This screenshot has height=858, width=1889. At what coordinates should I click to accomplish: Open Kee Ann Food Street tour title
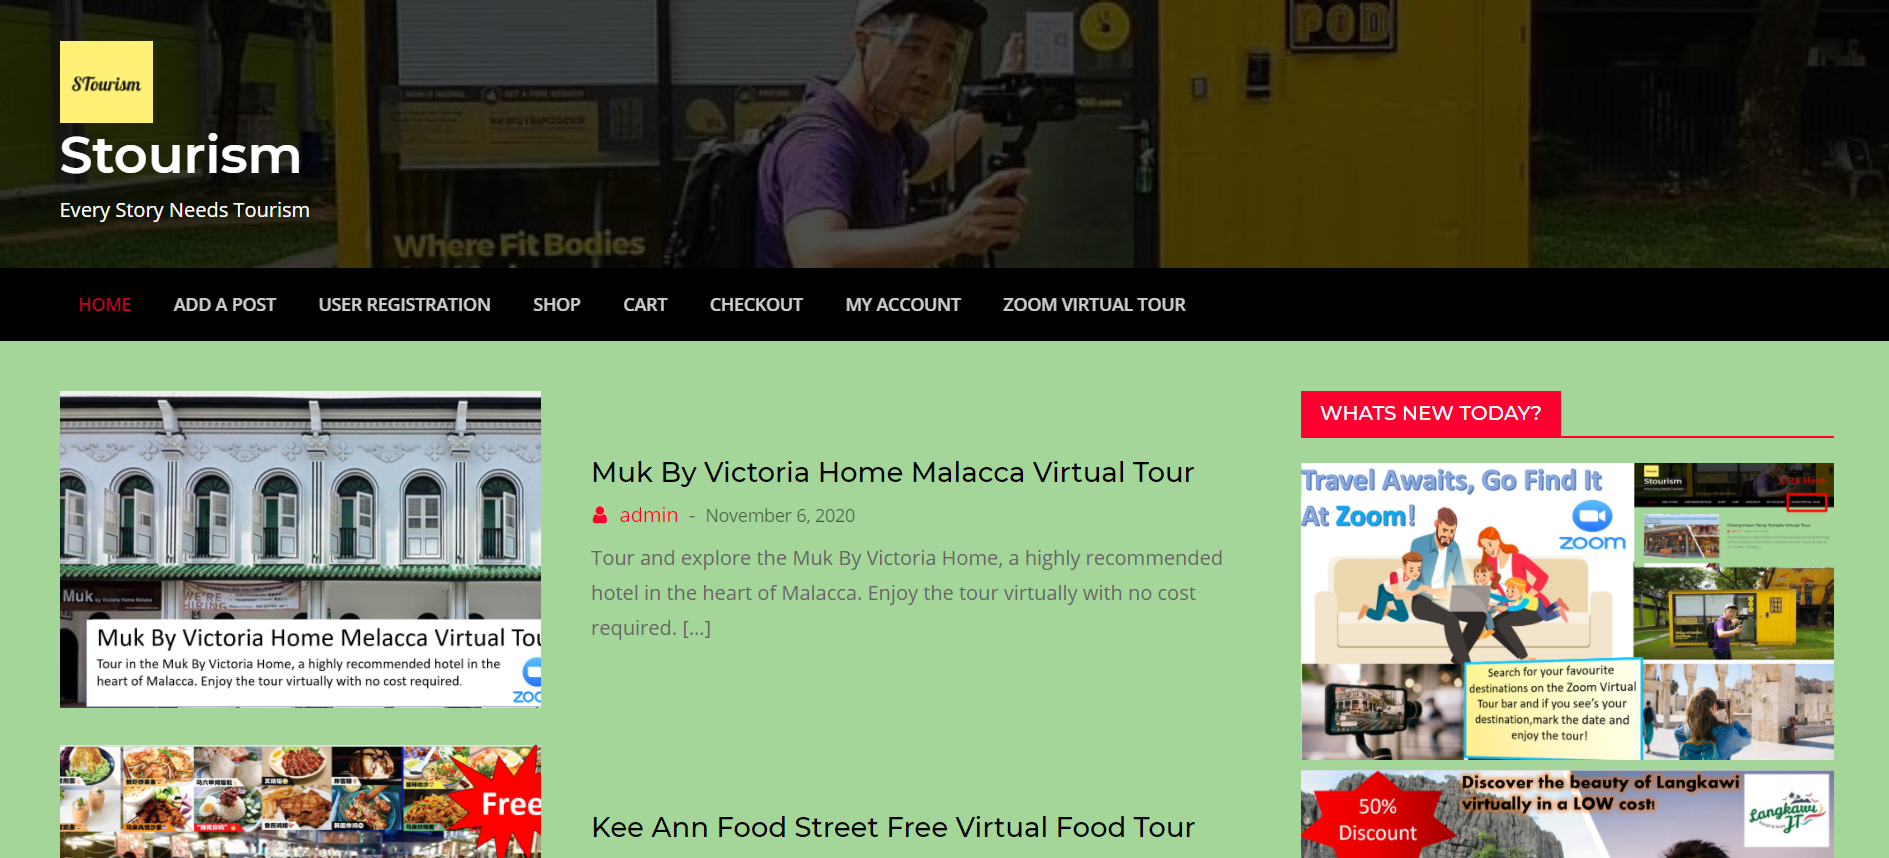pos(893,827)
